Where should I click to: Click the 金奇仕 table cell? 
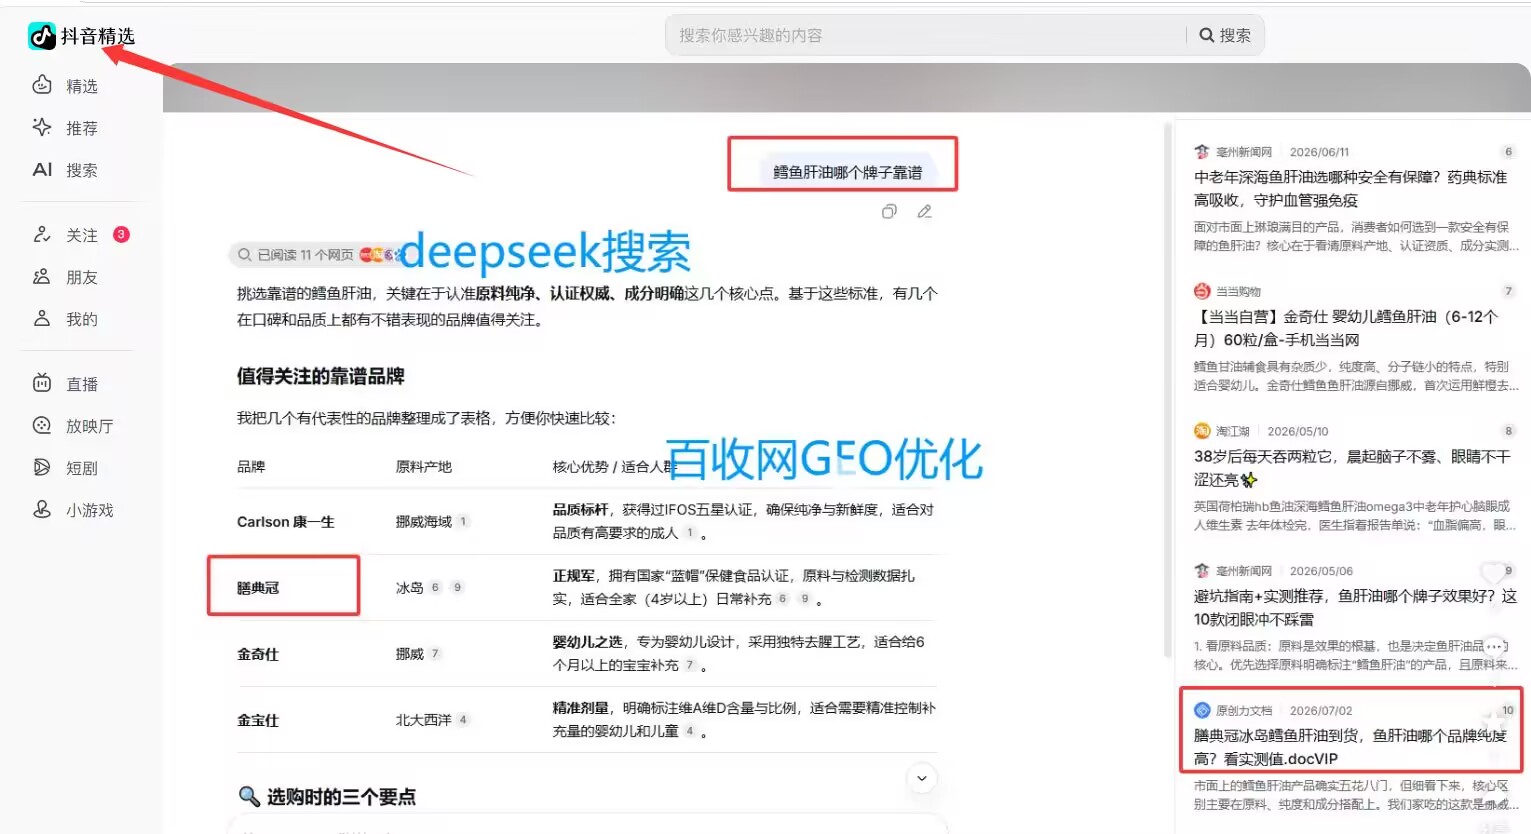(258, 654)
